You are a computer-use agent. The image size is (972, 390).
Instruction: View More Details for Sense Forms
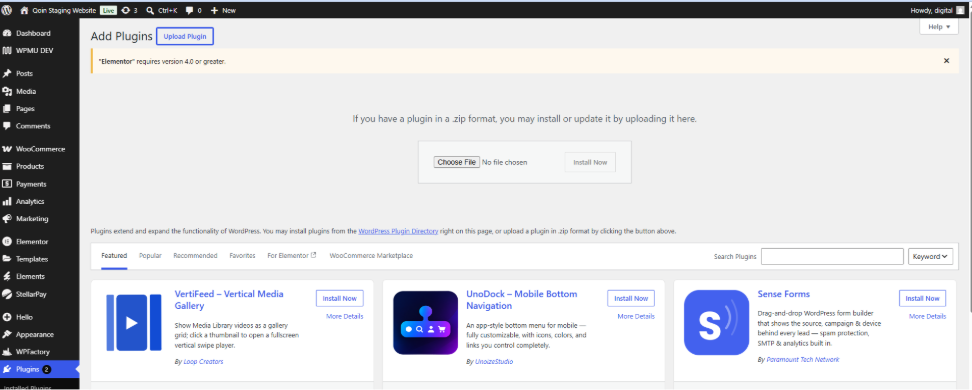(927, 316)
